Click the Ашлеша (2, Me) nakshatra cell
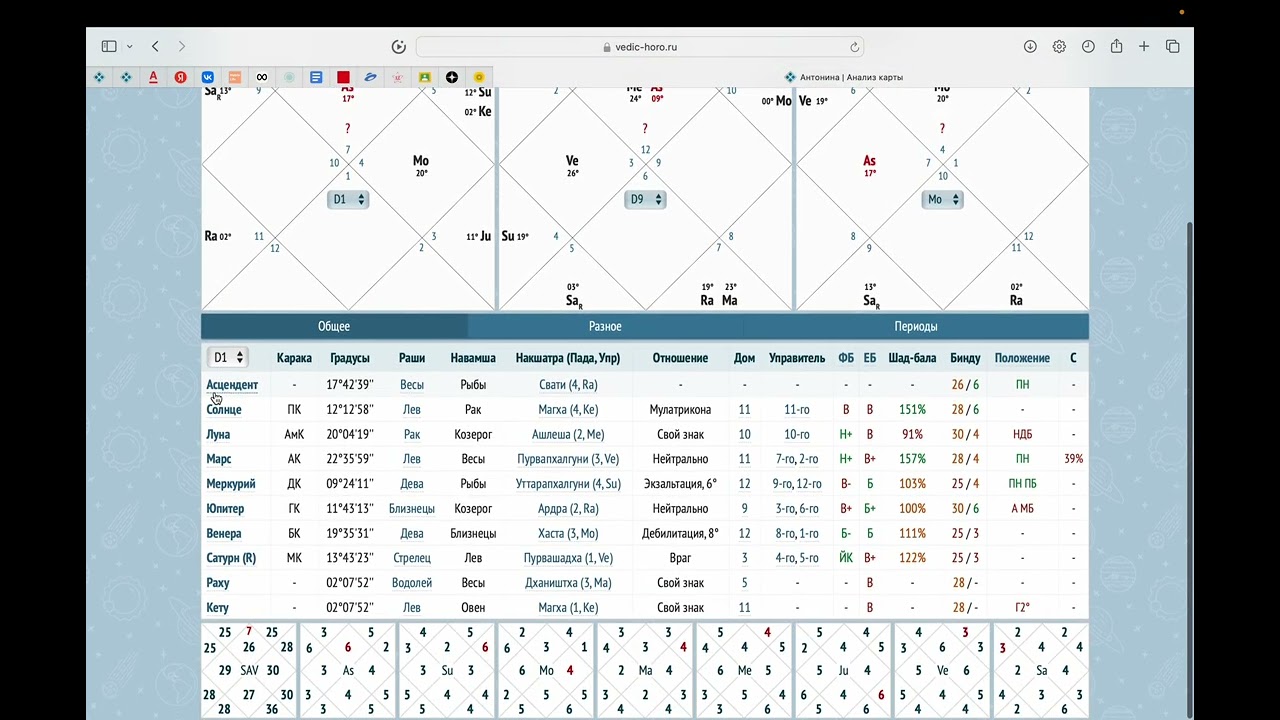 point(568,435)
